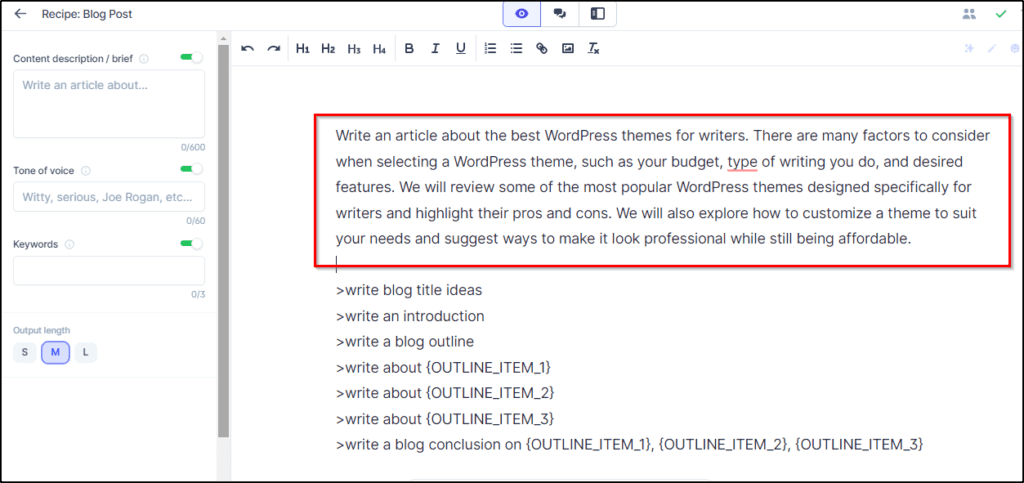1024x483 pixels.
Task: Insert a bulleted list
Action: click(x=516, y=48)
